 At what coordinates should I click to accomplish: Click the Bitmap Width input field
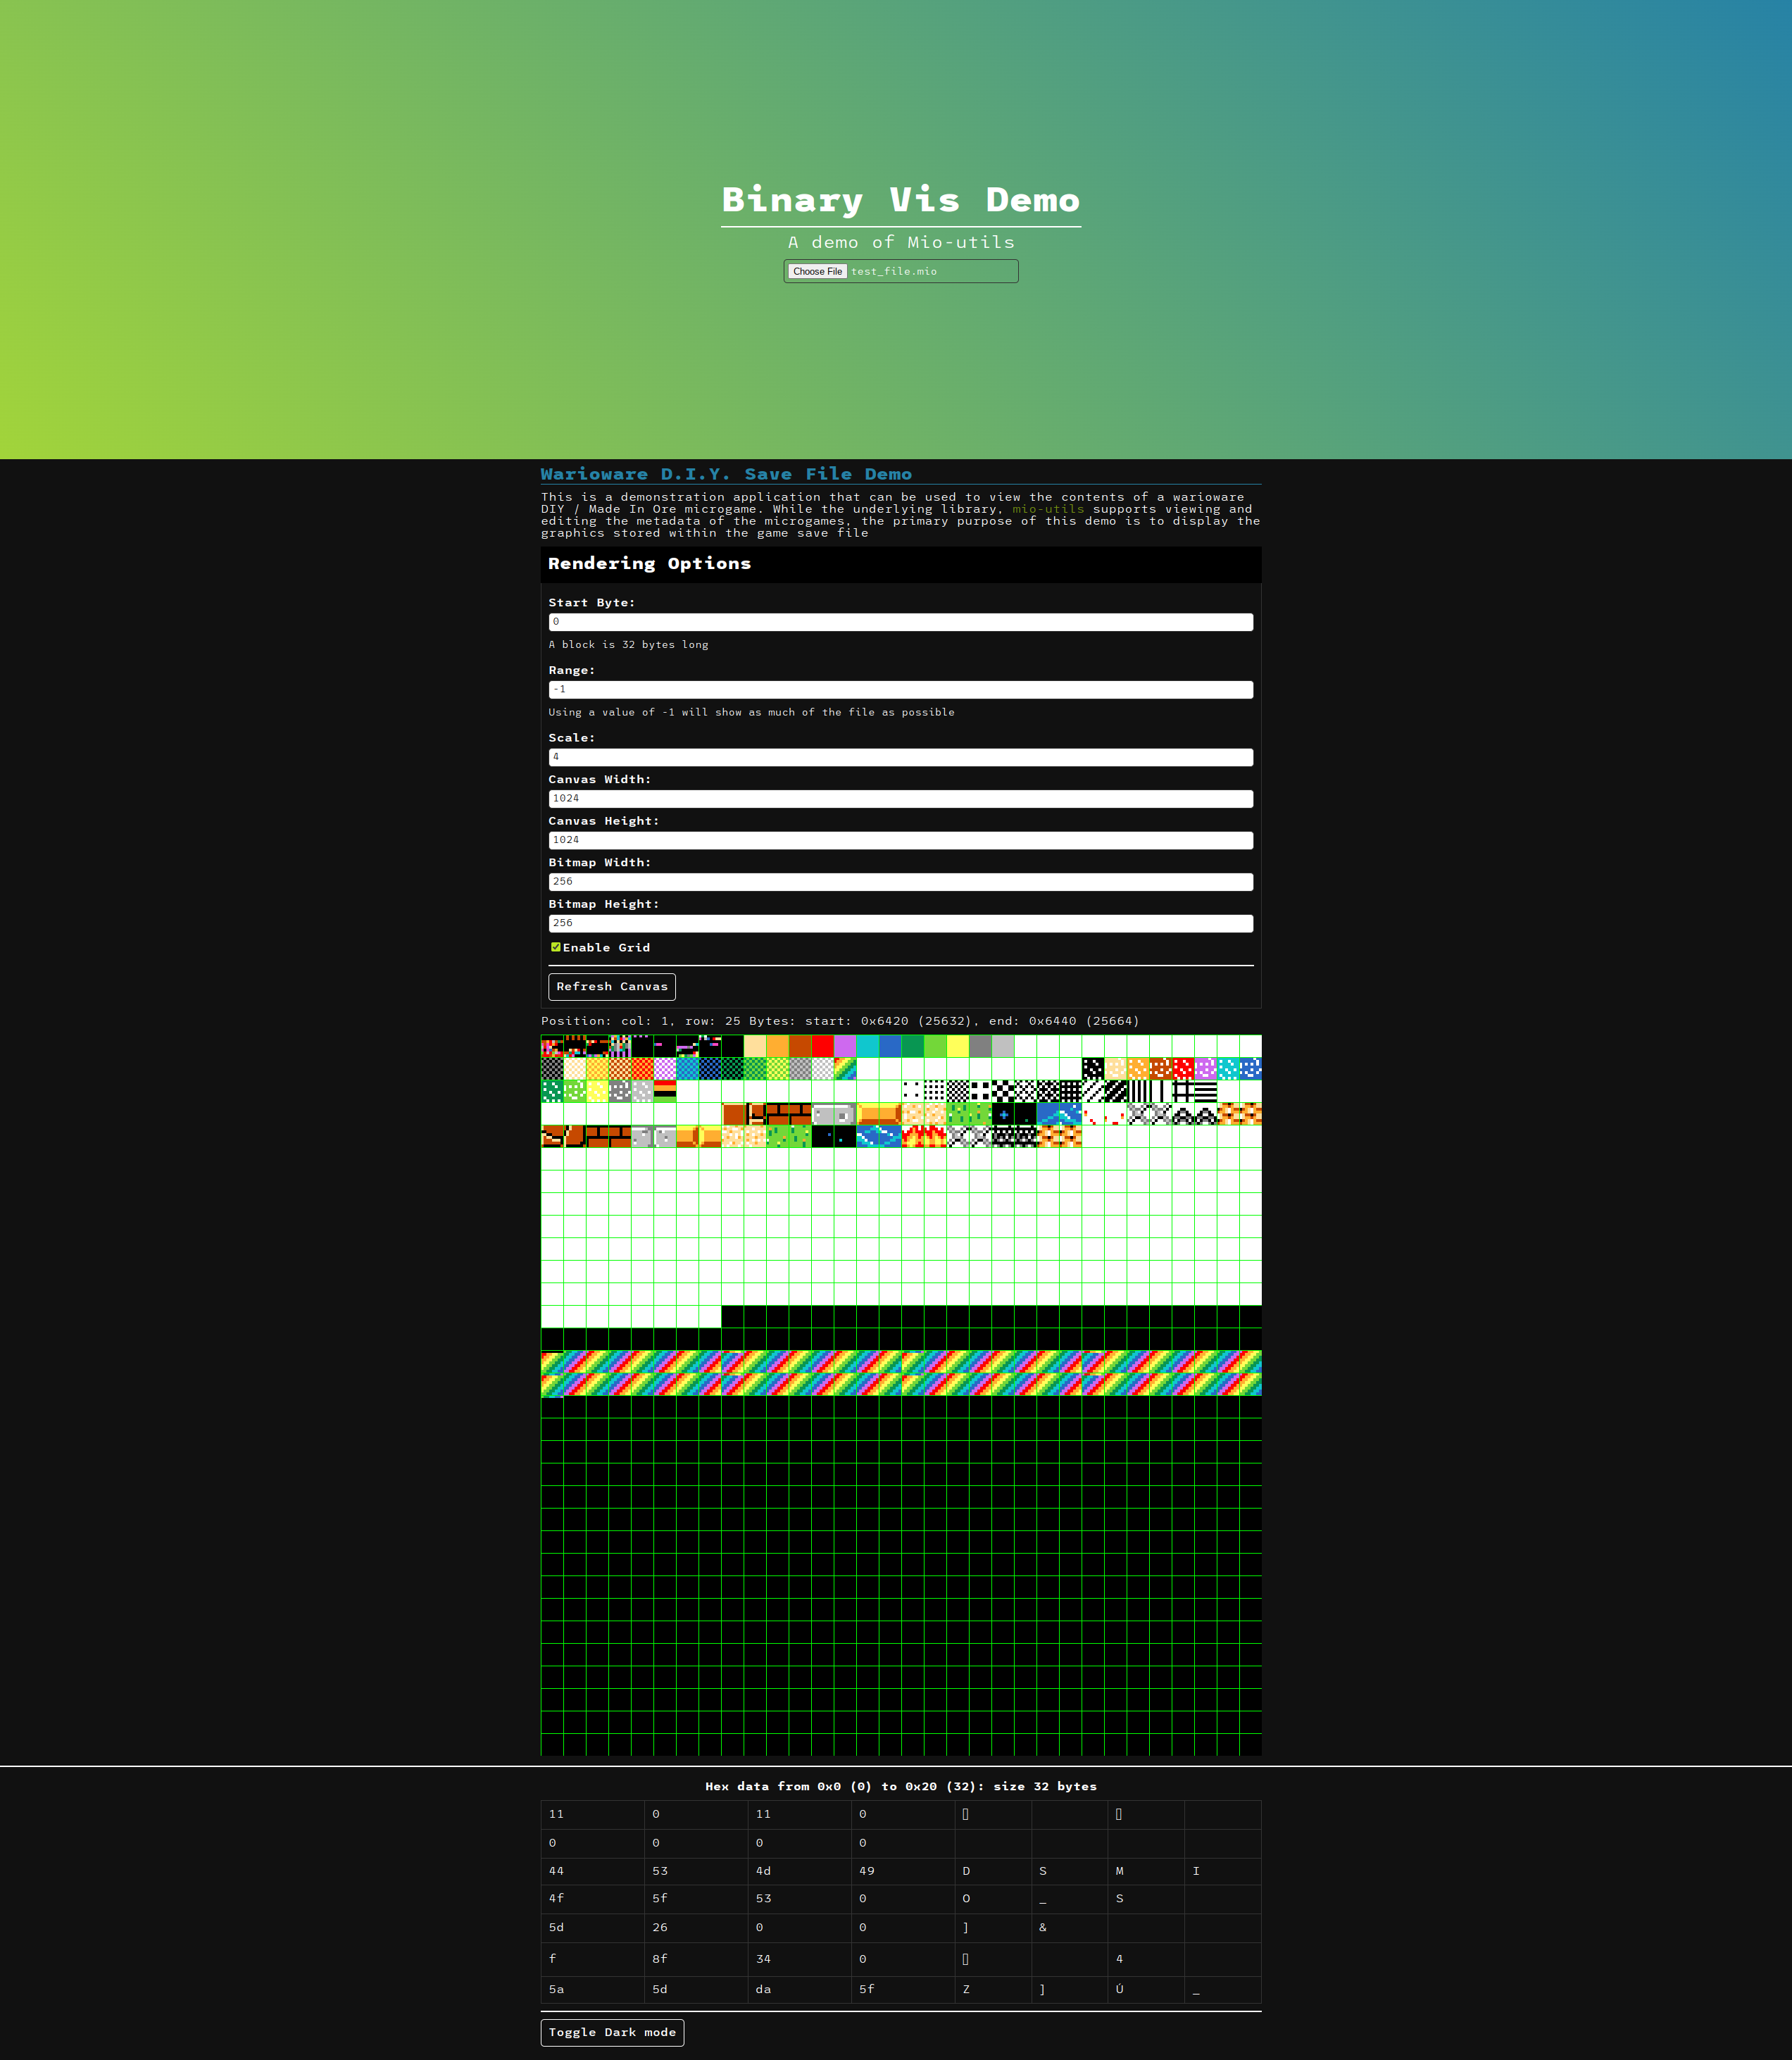[x=900, y=882]
